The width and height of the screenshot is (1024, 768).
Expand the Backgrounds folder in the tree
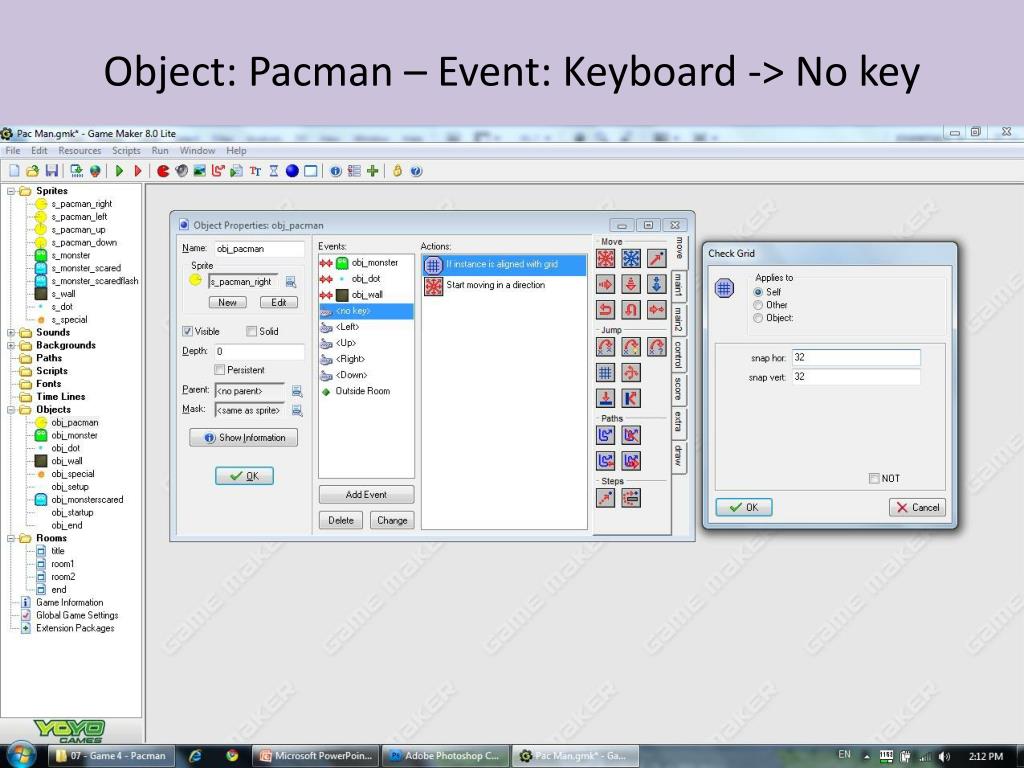click(x=11, y=345)
